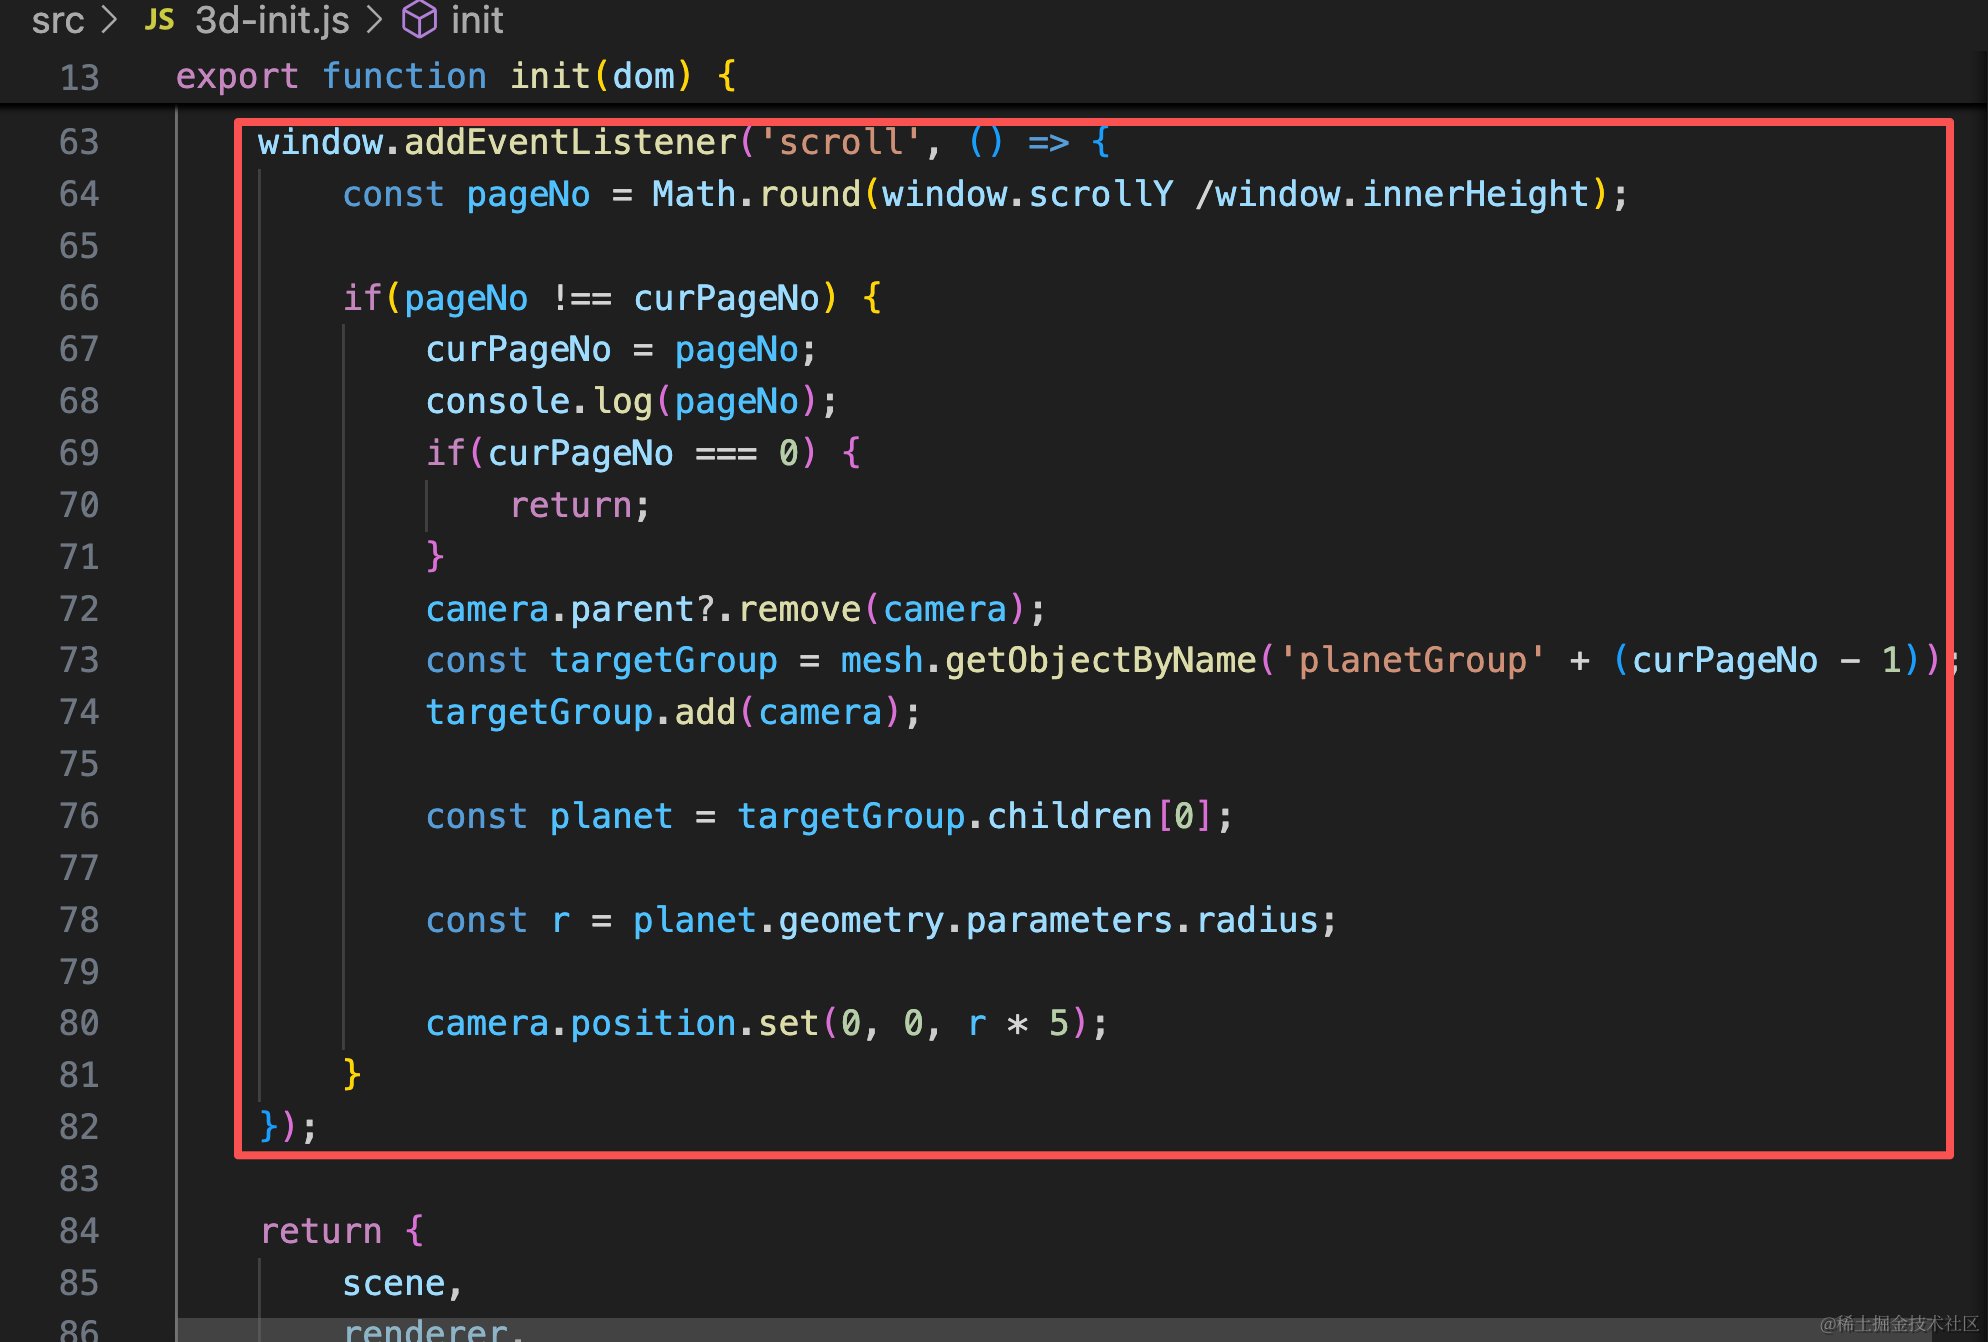The width and height of the screenshot is (1988, 1342).
Task: Click 'planet.geometry.parameters.radius' on line 78
Action: (x=976, y=920)
